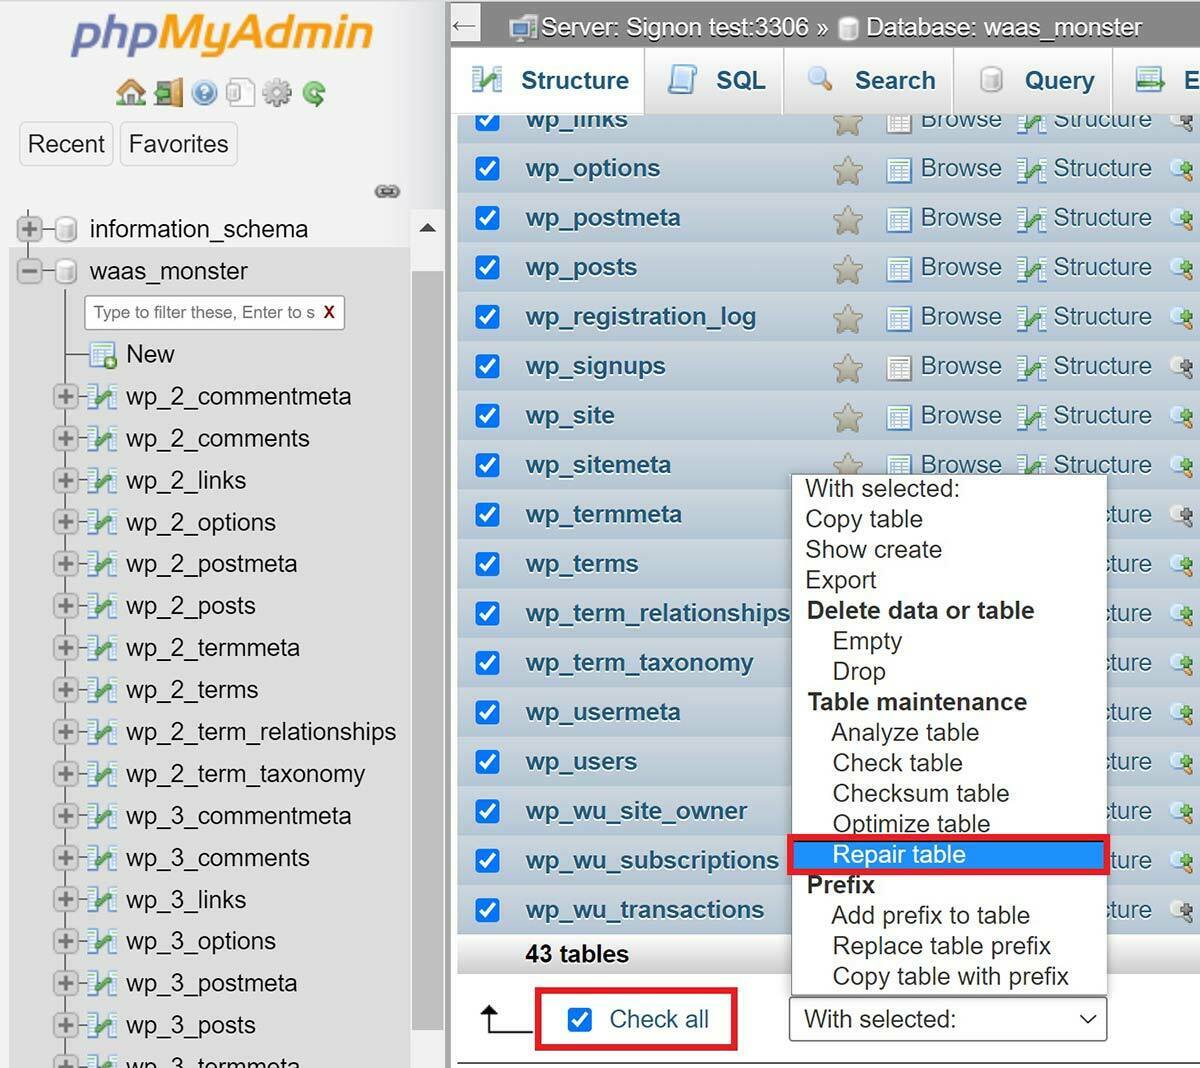Viewport: 1200px width, 1068px height.
Task: Click the log out door icon
Action: tap(168, 93)
